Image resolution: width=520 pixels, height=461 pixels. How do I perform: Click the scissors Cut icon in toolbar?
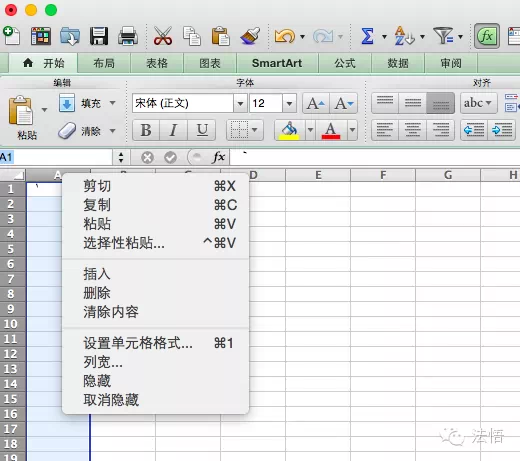(163, 36)
